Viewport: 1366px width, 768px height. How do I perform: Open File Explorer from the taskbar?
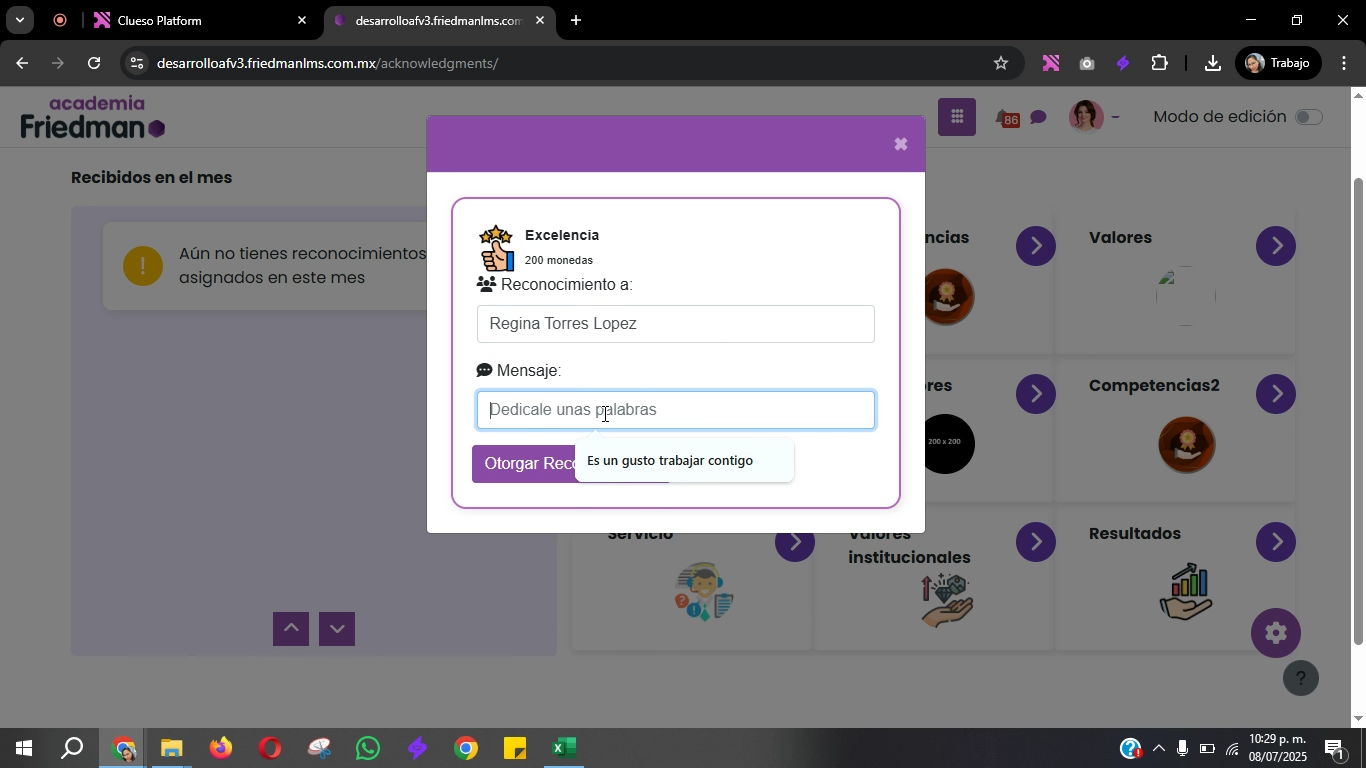[x=172, y=748]
